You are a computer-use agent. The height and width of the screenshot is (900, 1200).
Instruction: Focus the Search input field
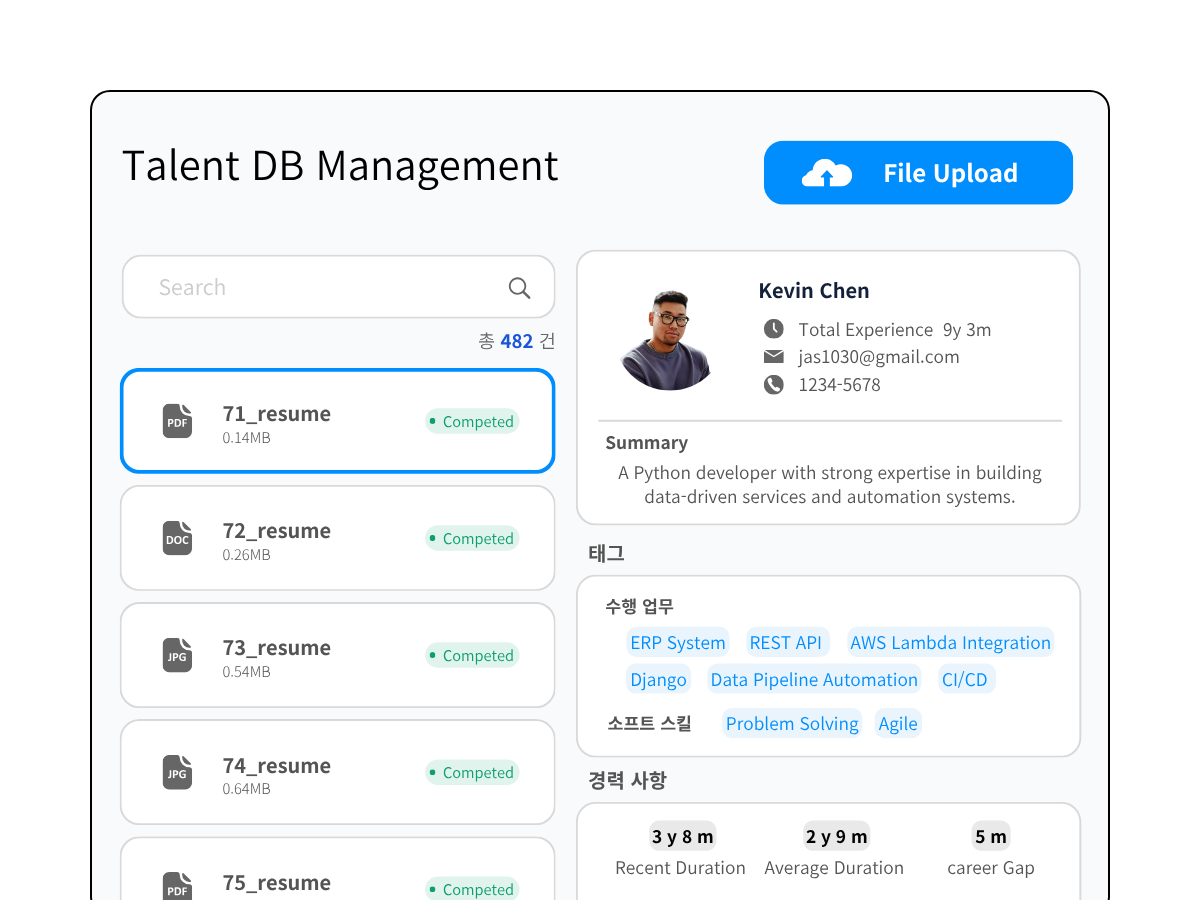click(320, 288)
